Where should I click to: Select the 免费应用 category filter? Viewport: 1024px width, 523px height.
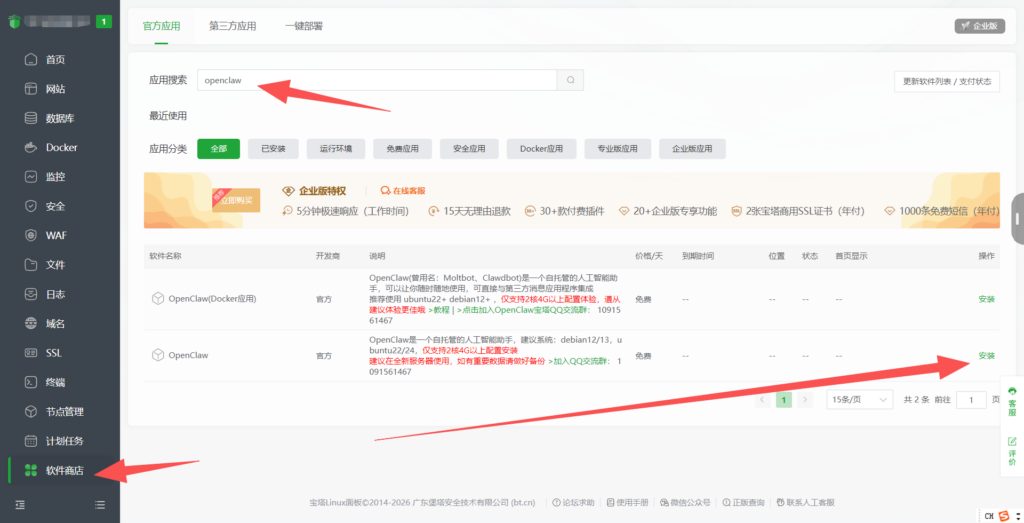coord(402,149)
